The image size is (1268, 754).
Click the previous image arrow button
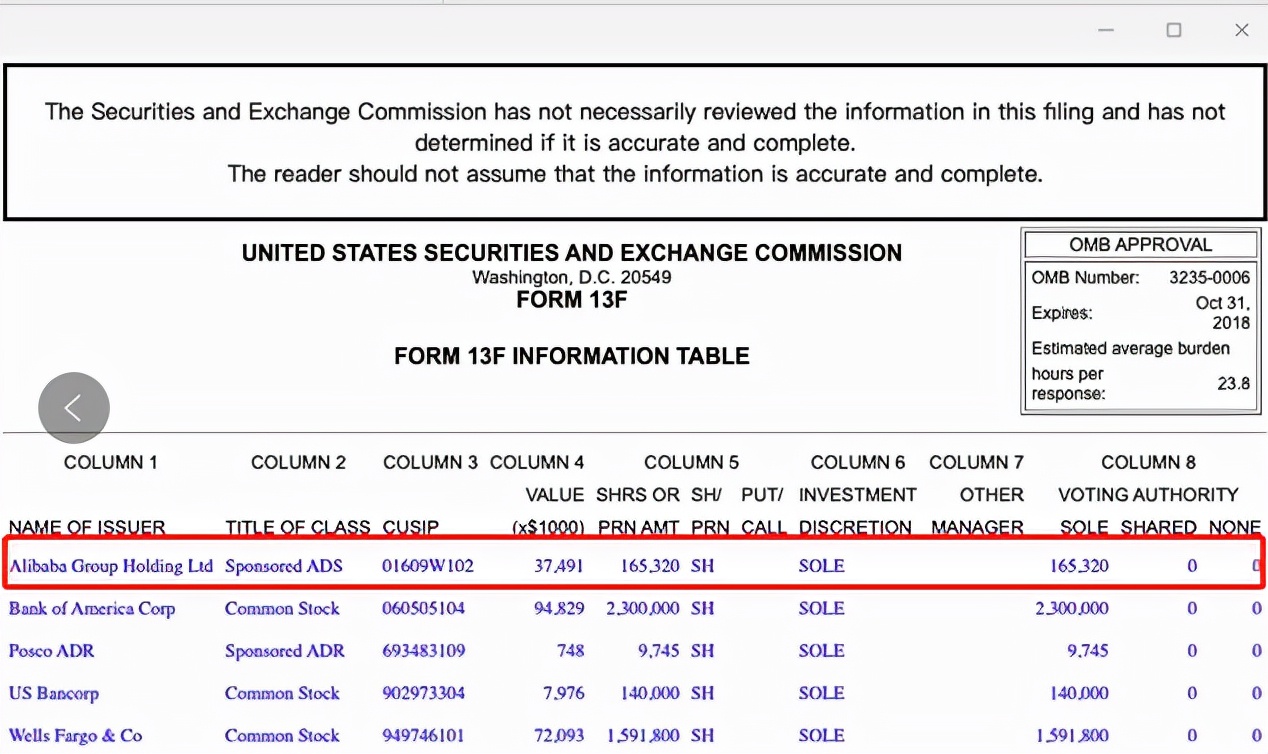[74, 408]
